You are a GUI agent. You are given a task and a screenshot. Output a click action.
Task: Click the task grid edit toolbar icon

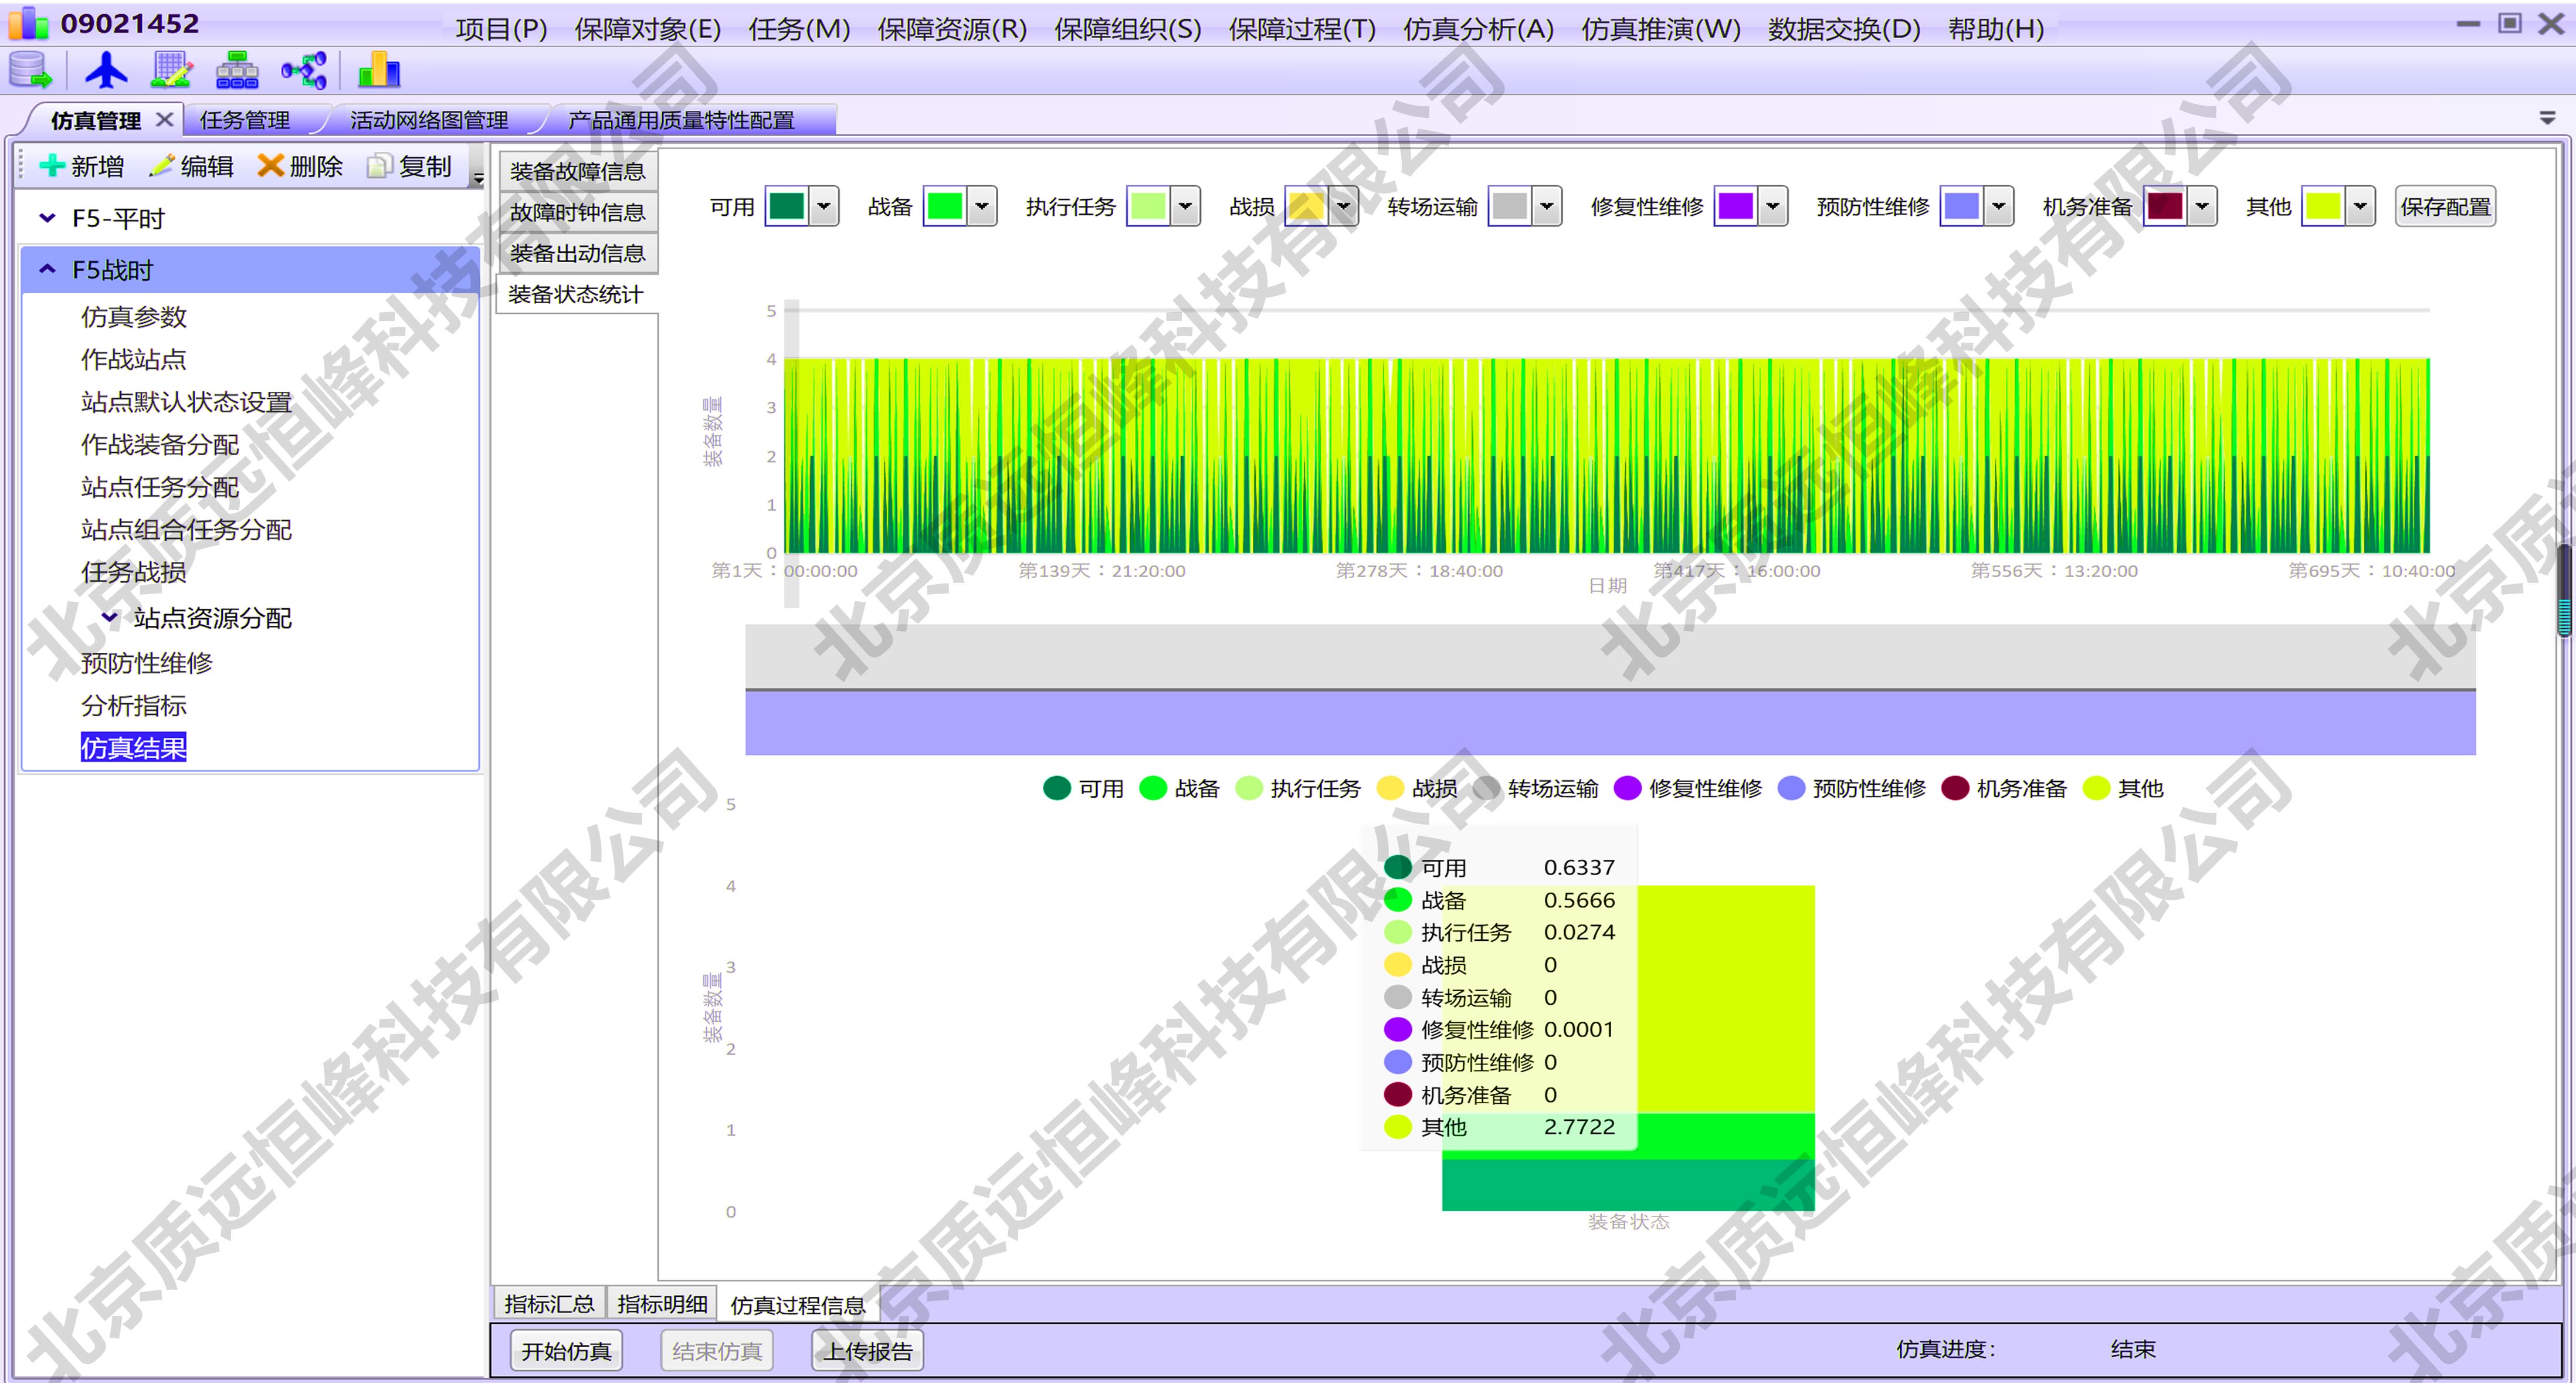click(172, 71)
